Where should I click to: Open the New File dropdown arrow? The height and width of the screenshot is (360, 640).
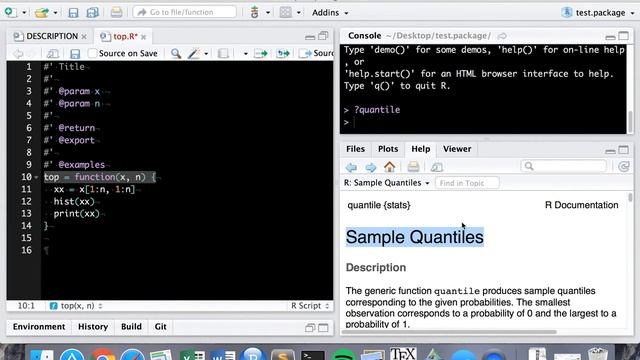coord(24,13)
